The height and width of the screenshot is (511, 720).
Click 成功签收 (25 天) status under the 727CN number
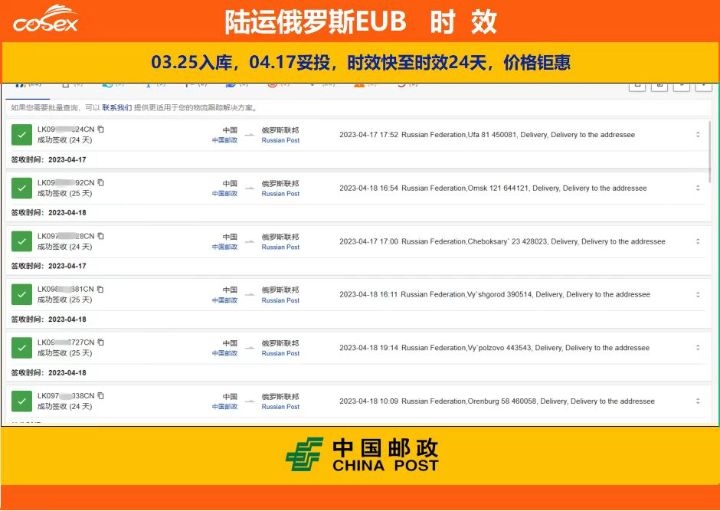click(65, 353)
